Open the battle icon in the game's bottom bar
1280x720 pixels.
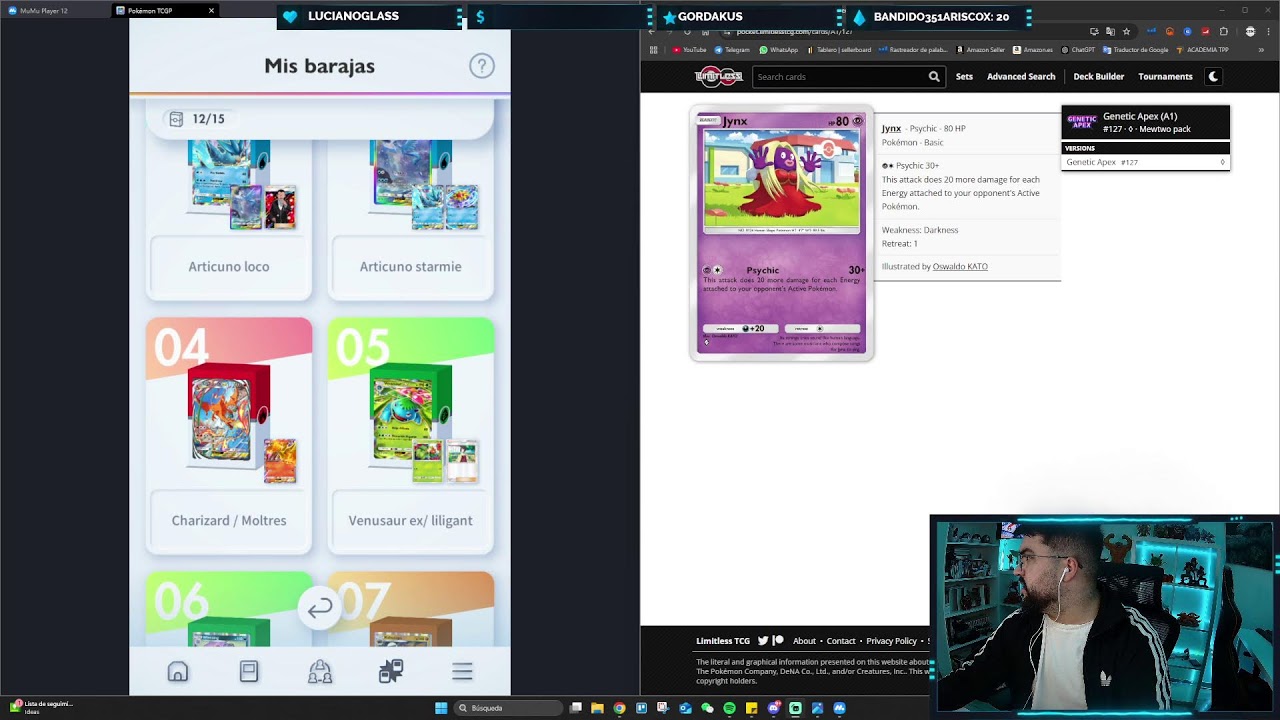pyautogui.click(x=391, y=672)
